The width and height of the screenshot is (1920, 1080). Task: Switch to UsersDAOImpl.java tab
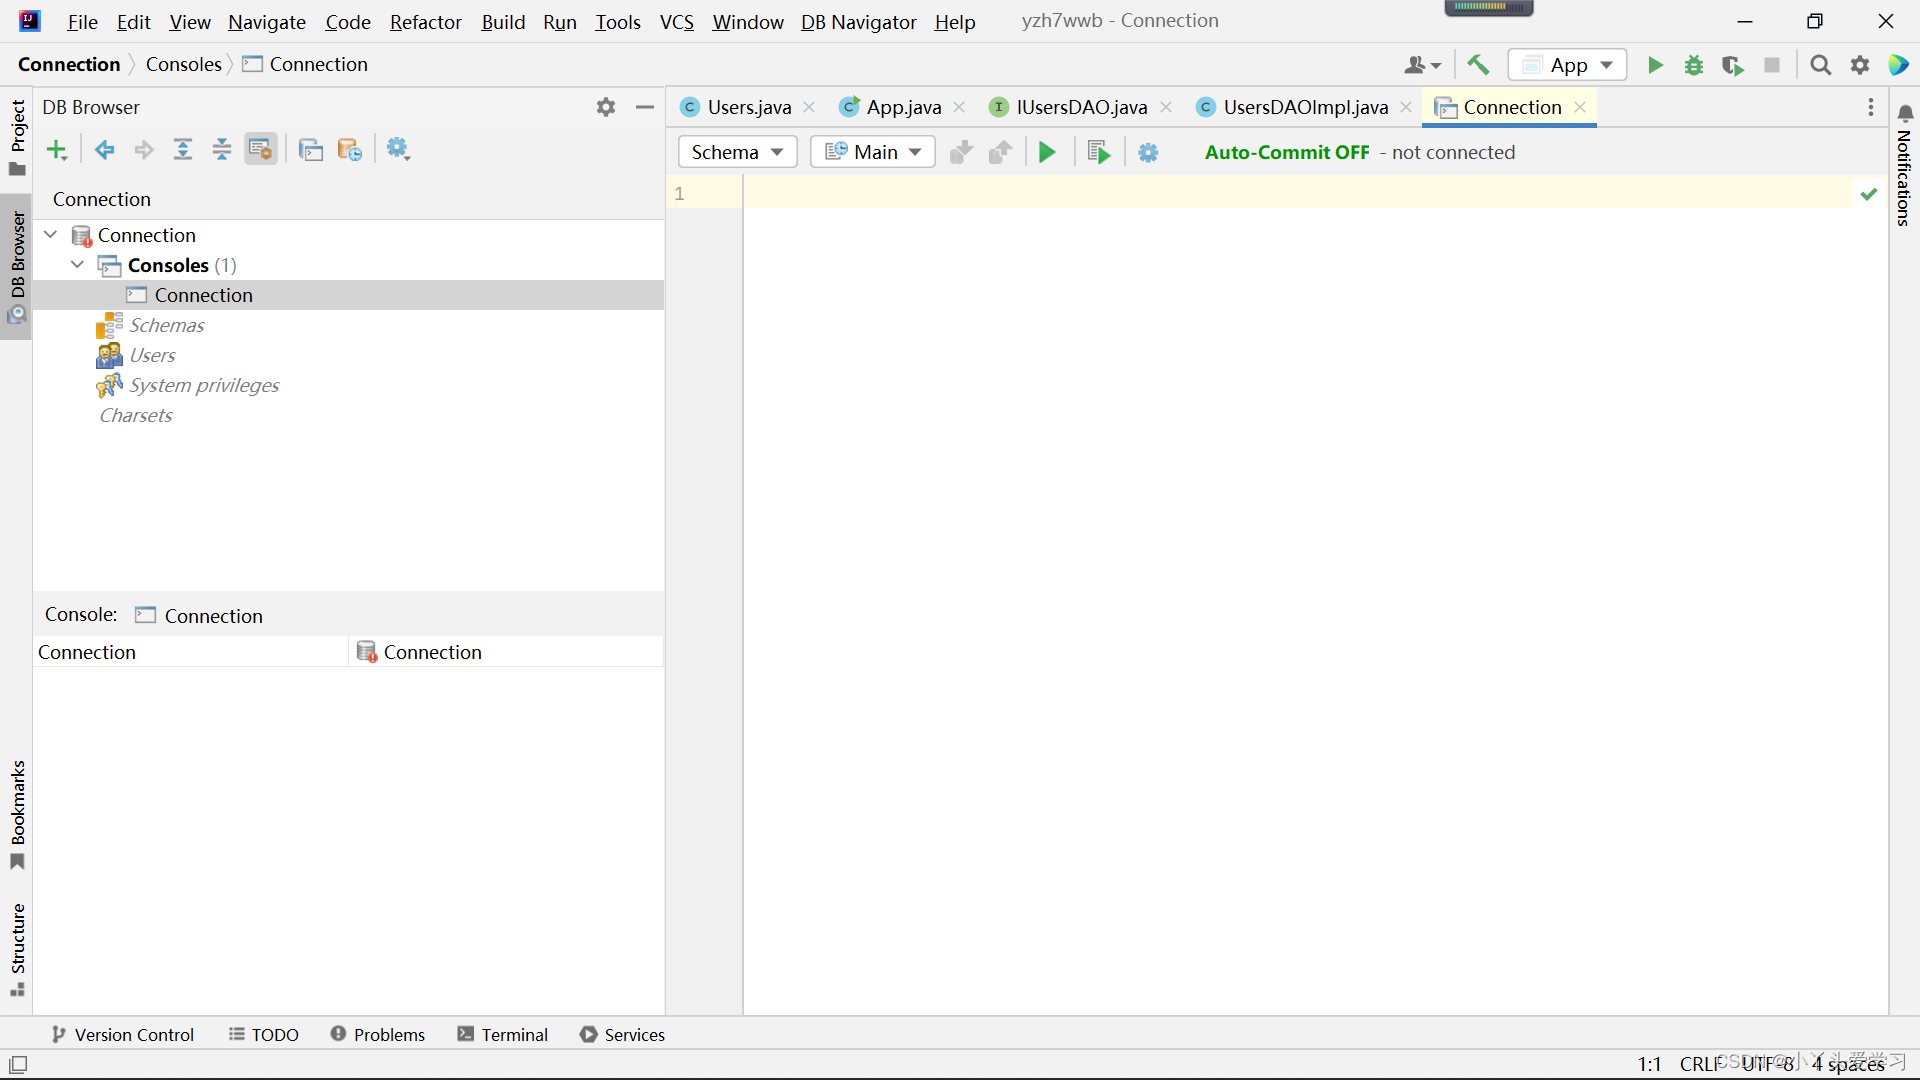coord(1304,107)
